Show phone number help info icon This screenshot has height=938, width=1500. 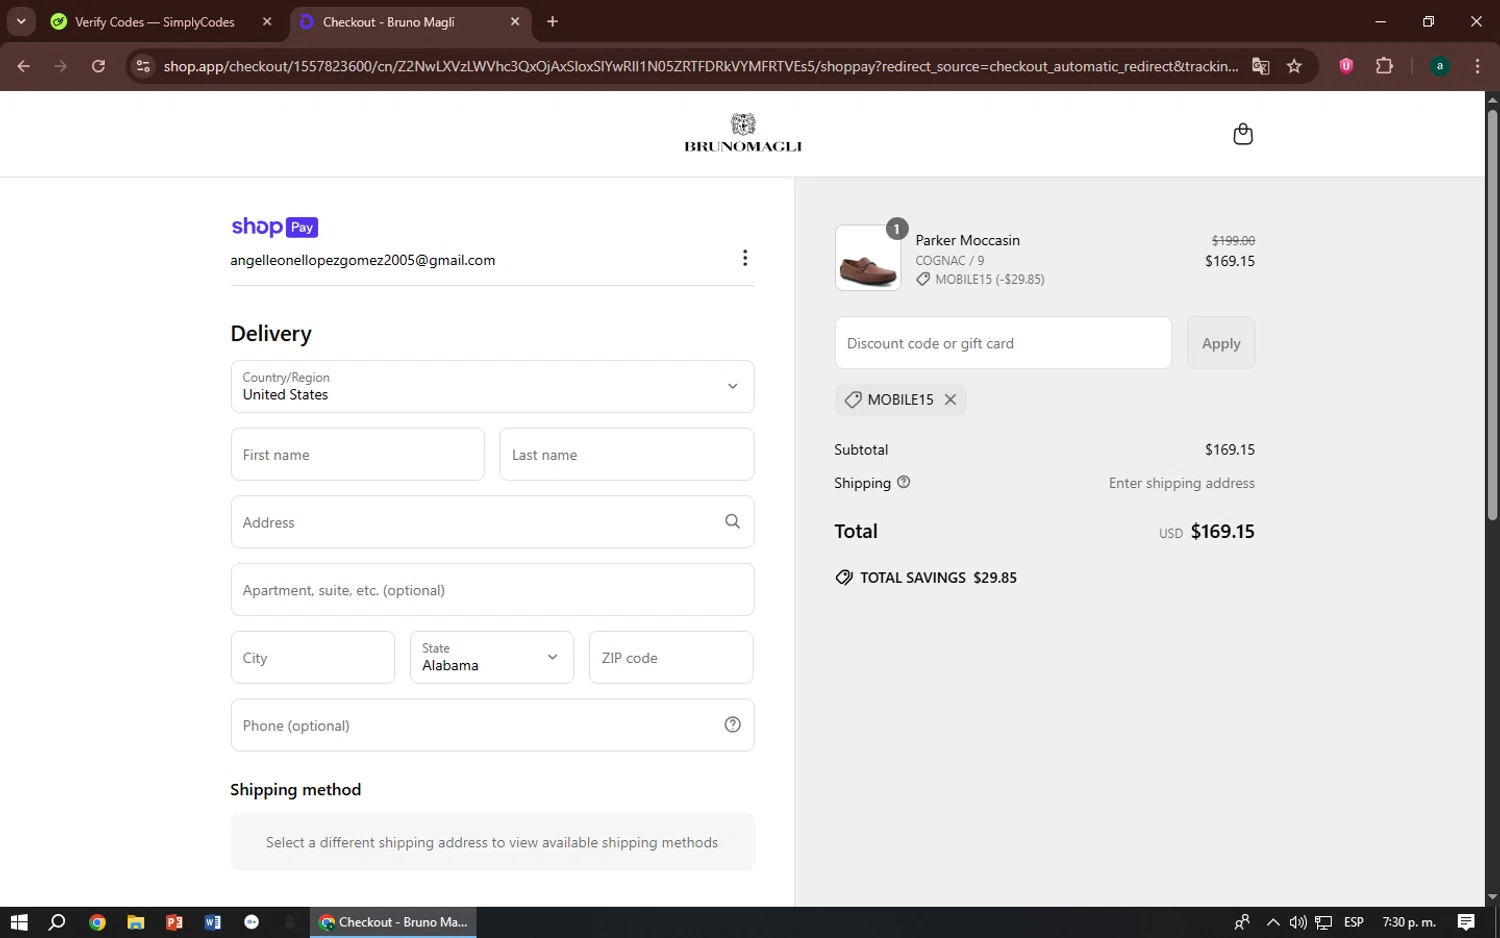point(732,725)
